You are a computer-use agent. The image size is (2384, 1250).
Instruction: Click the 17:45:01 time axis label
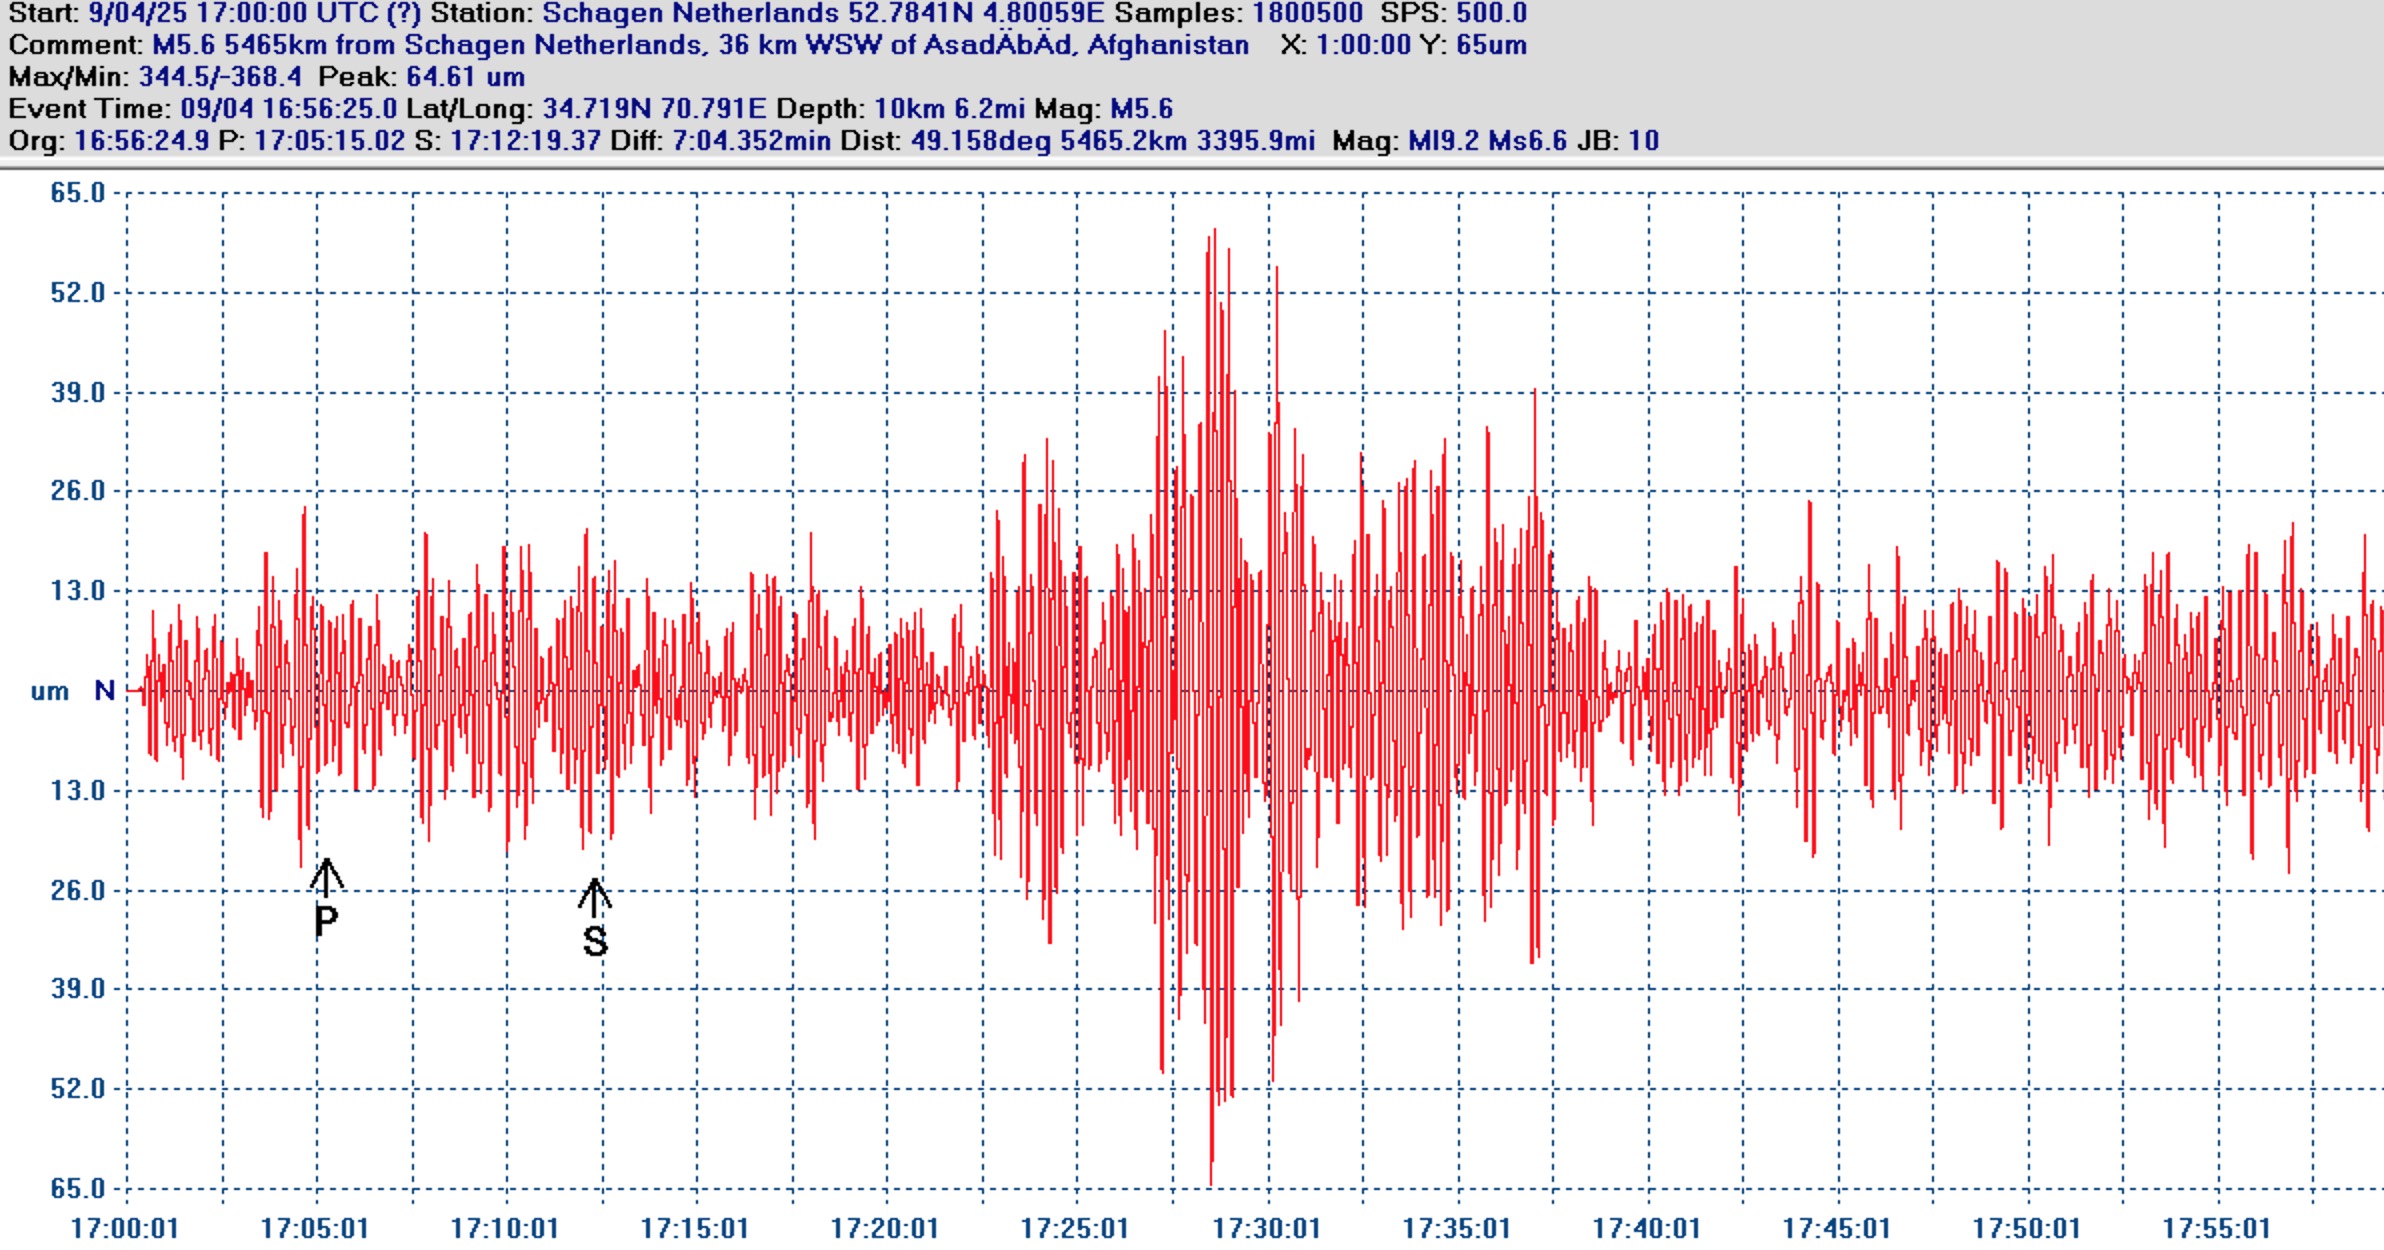tap(1836, 1228)
